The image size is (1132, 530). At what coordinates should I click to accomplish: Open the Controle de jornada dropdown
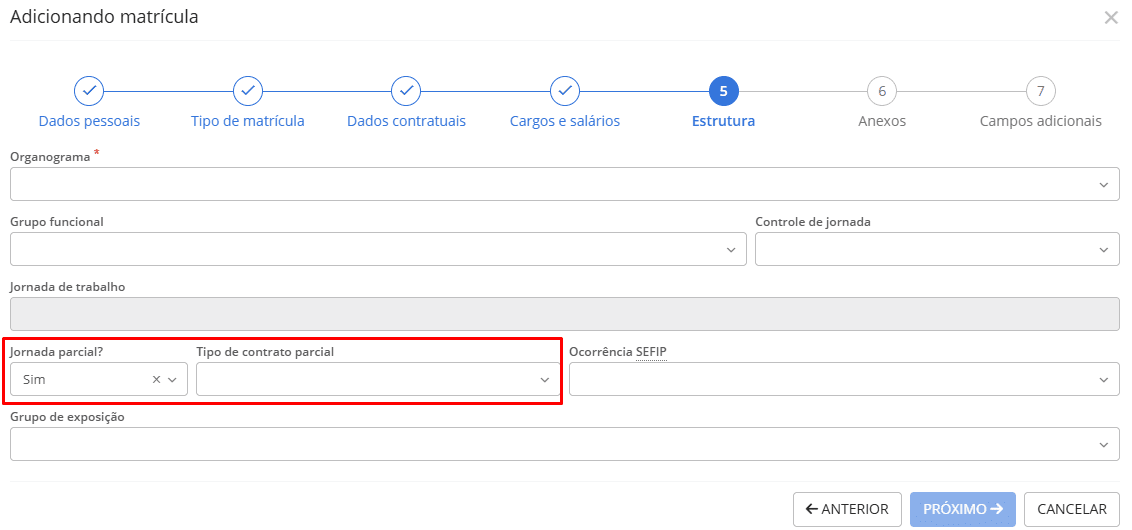click(937, 249)
